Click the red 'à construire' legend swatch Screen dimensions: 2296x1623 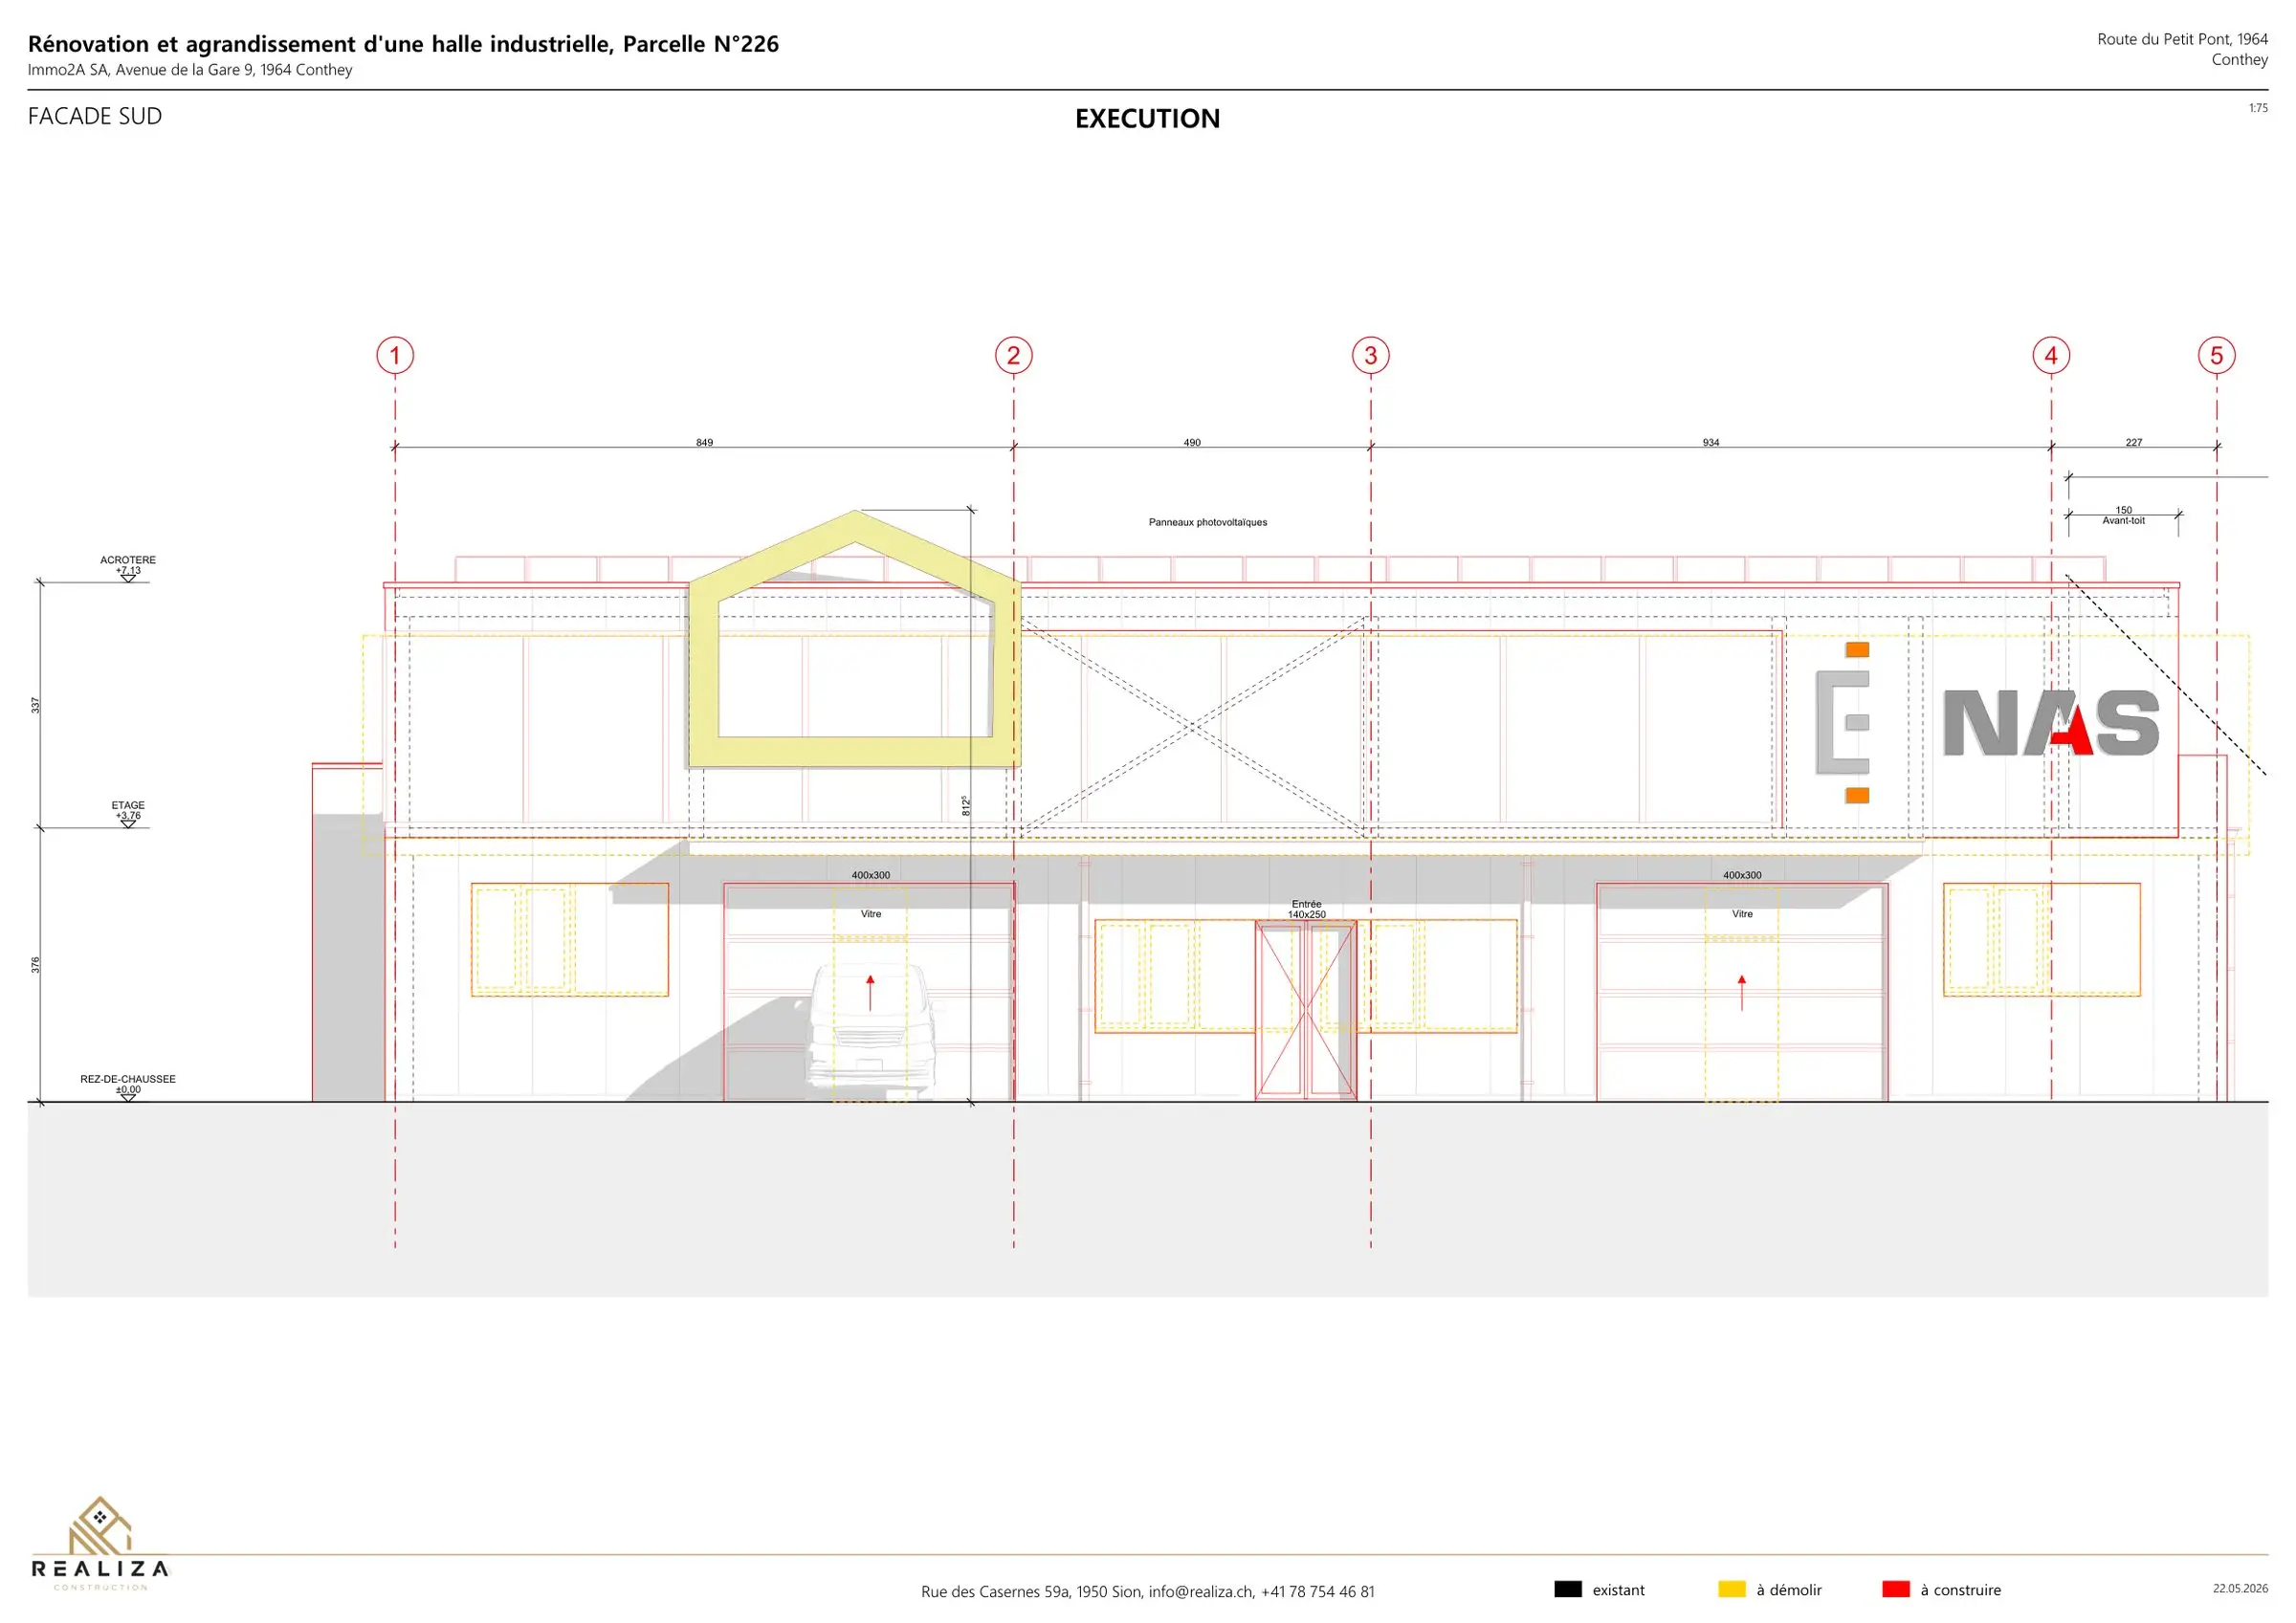(x=1896, y=1589)
